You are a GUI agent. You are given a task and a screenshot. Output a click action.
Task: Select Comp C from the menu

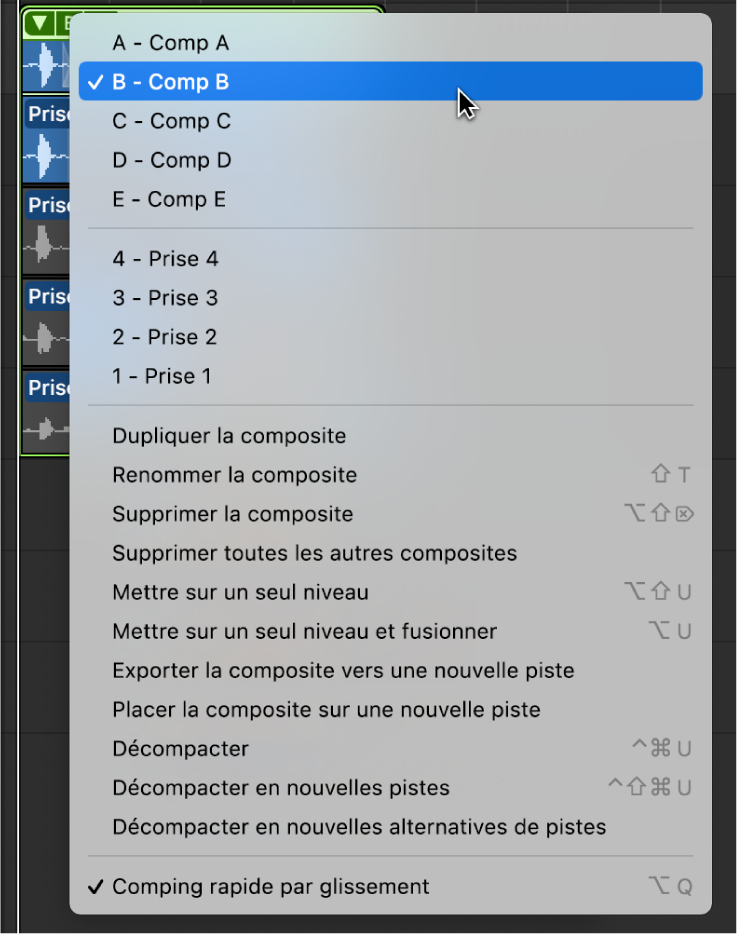point(170,120)
